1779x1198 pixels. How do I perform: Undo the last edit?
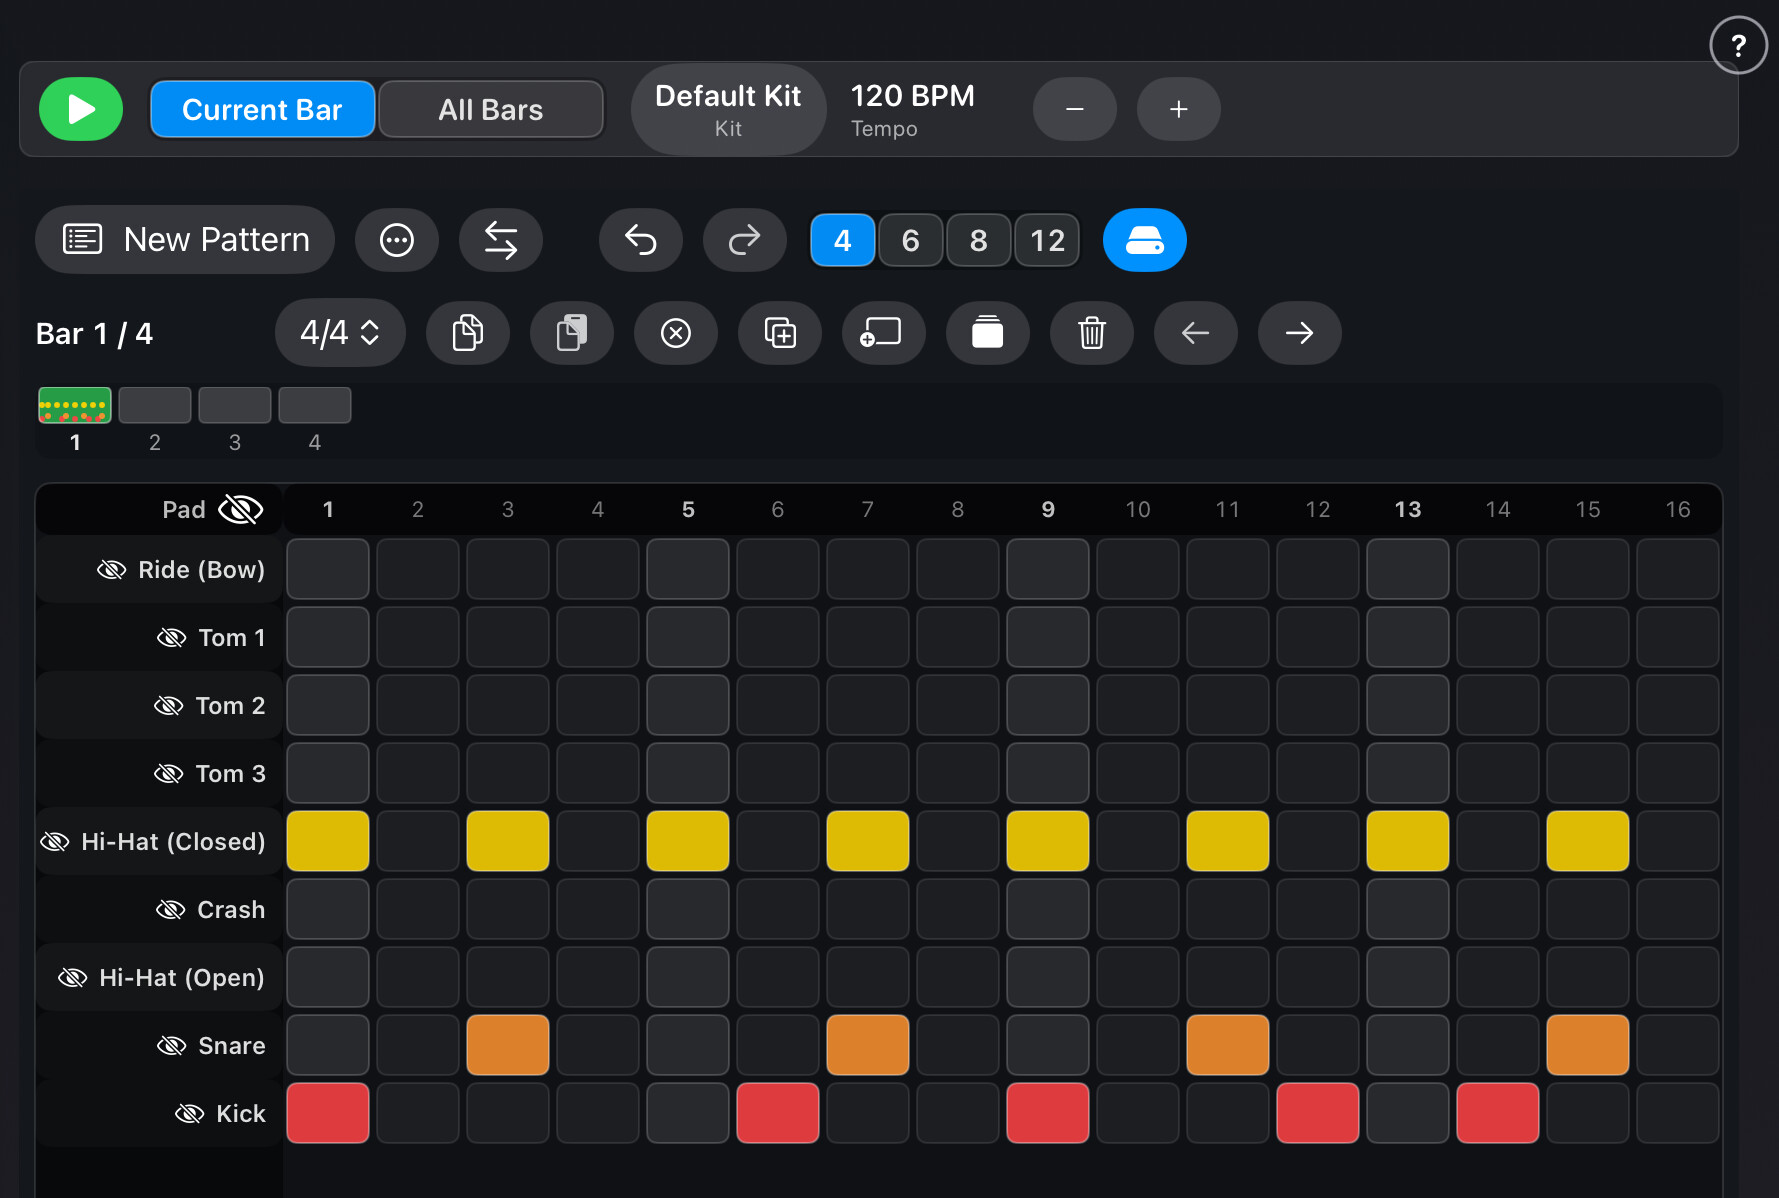click(641, 240)
